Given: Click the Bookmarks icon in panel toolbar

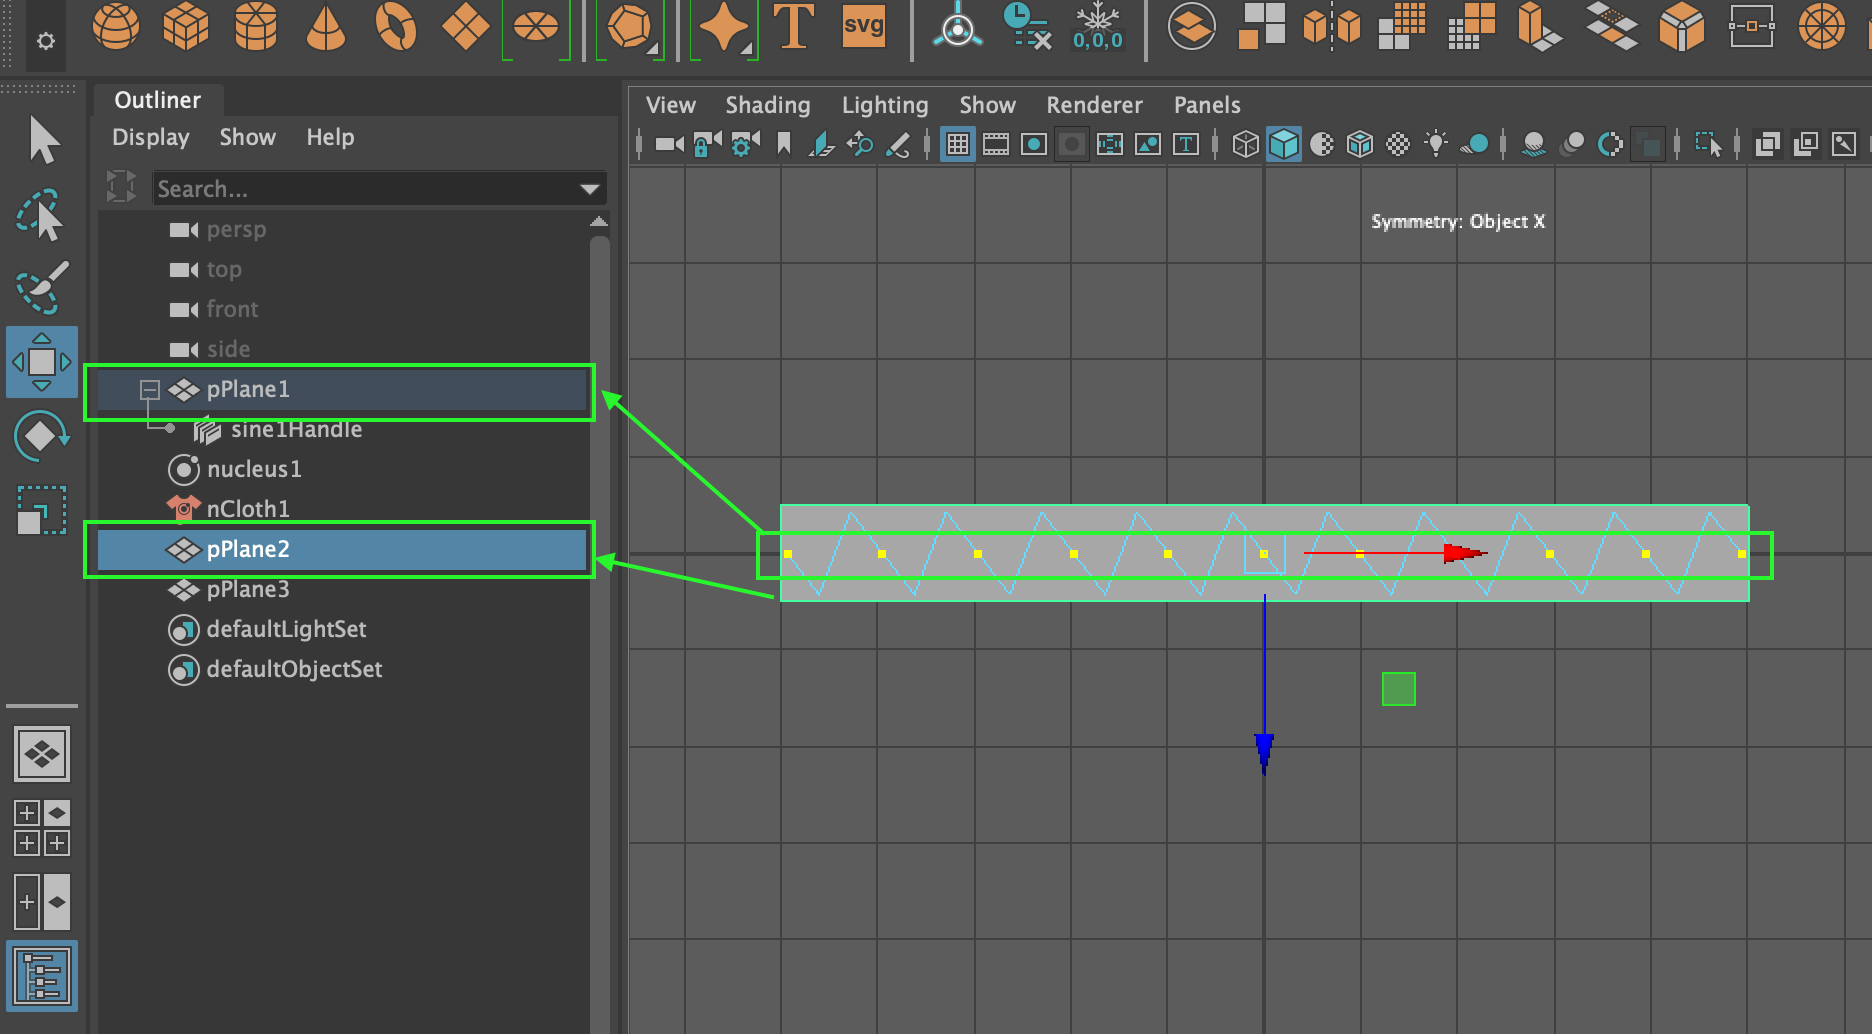Looking at the screenshot, I should tap(784, 145).
